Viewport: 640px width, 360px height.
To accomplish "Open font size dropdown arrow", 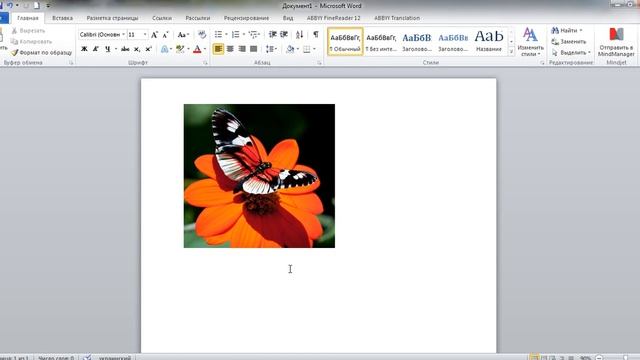I will point(145,35).
